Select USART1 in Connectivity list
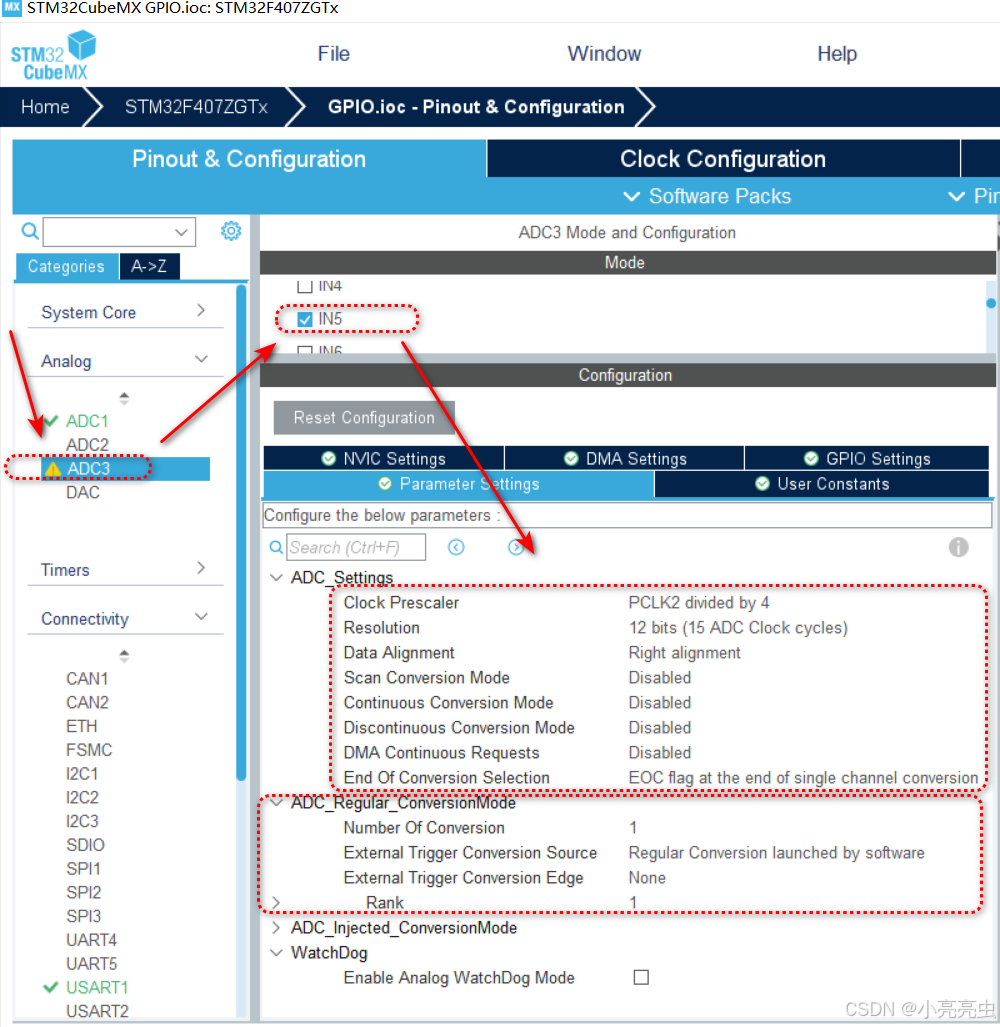 pos(97,987)
